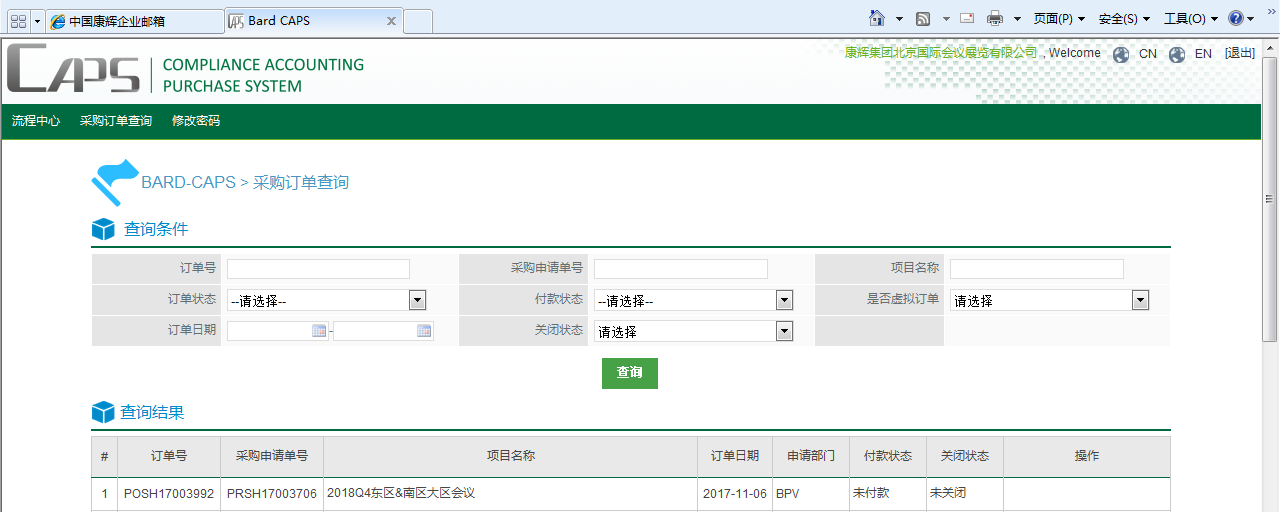Expand the 关闭状态 dropdown
The image size is (1280, 512).
pyautogui.click(x=784, y=331)
